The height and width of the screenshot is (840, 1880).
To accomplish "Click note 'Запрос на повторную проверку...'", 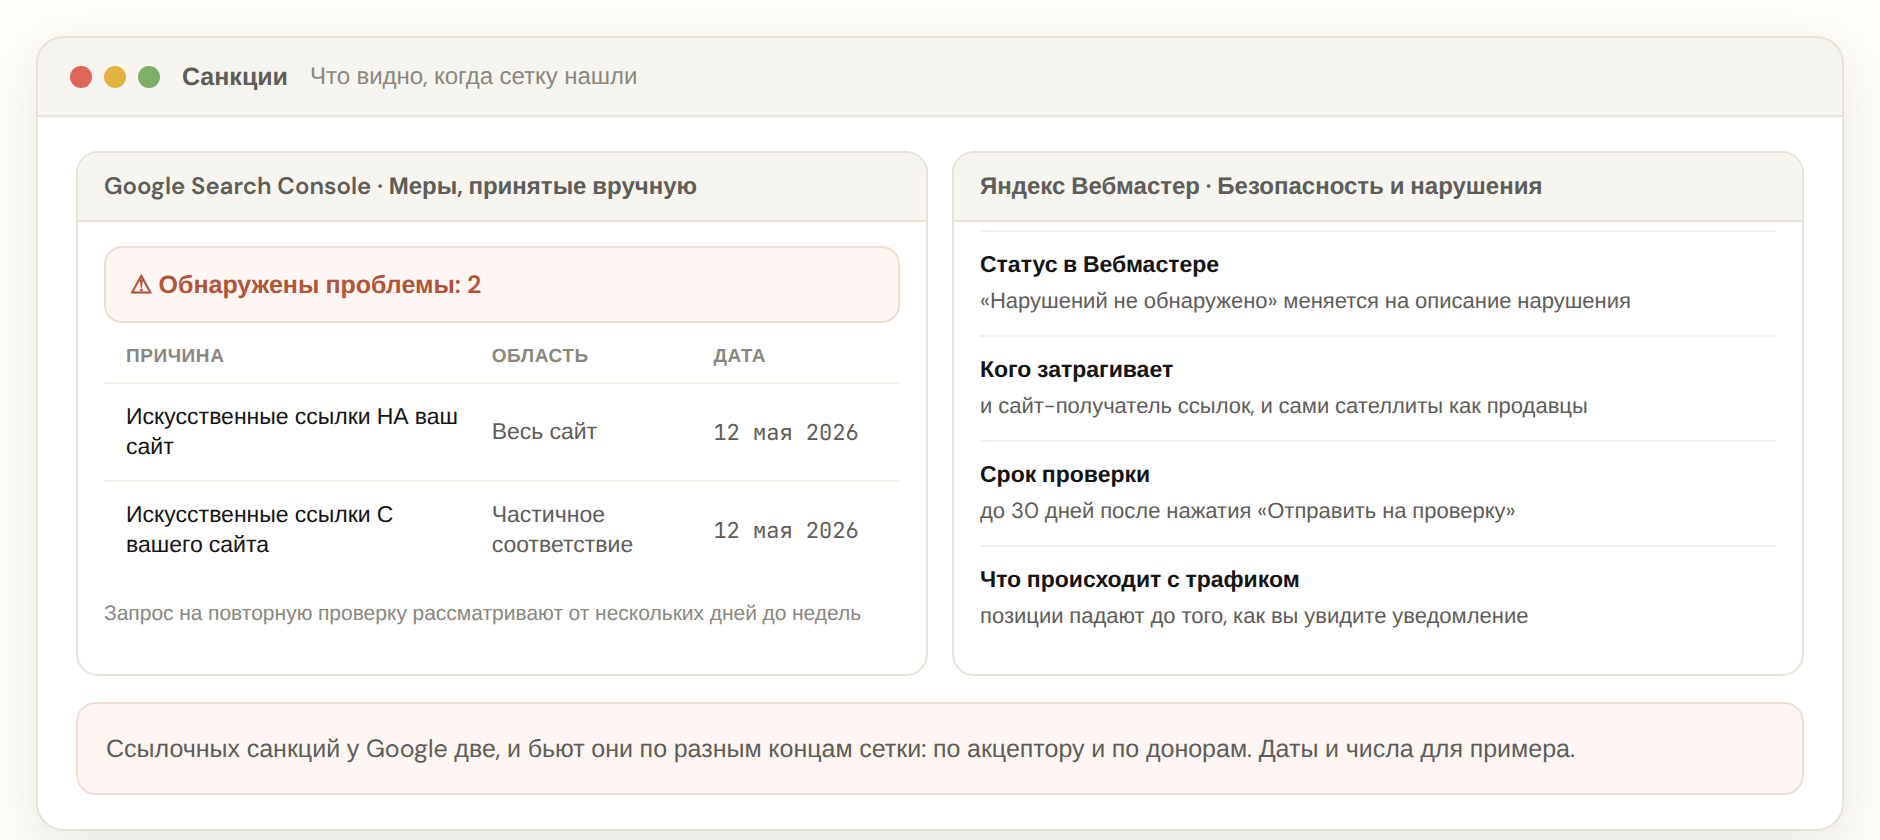I will pyautogui.click(x=482, y=613).
